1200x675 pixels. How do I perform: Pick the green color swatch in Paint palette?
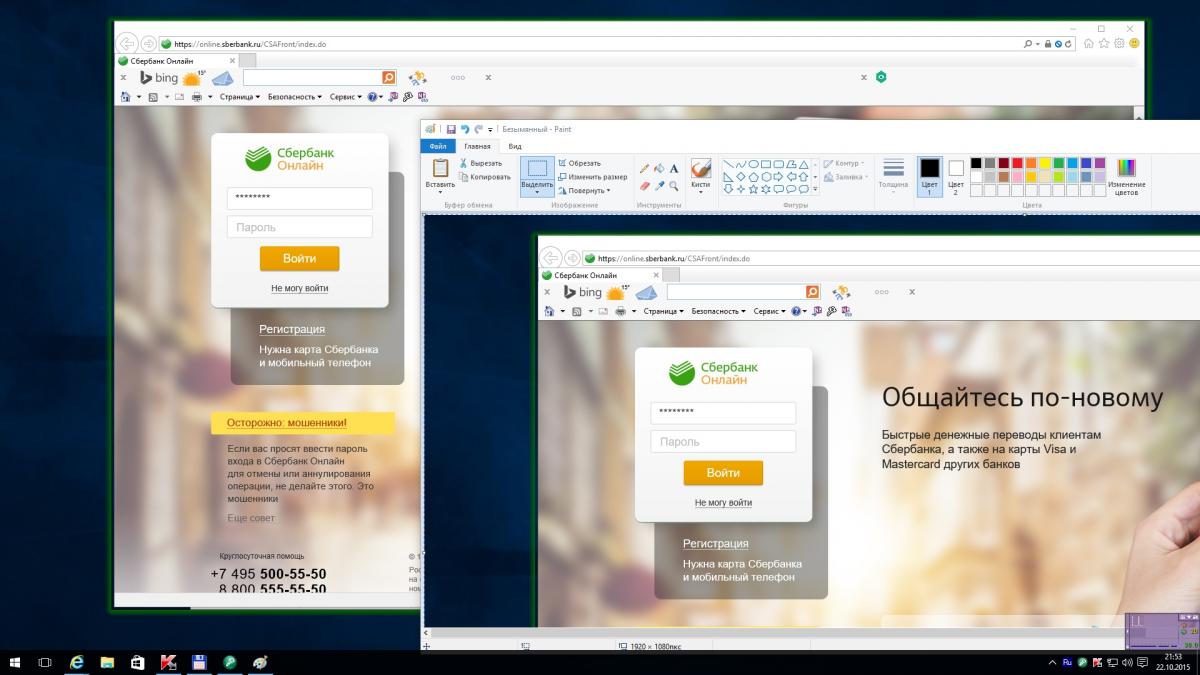pyautogui.click(x=1059, y=163)
